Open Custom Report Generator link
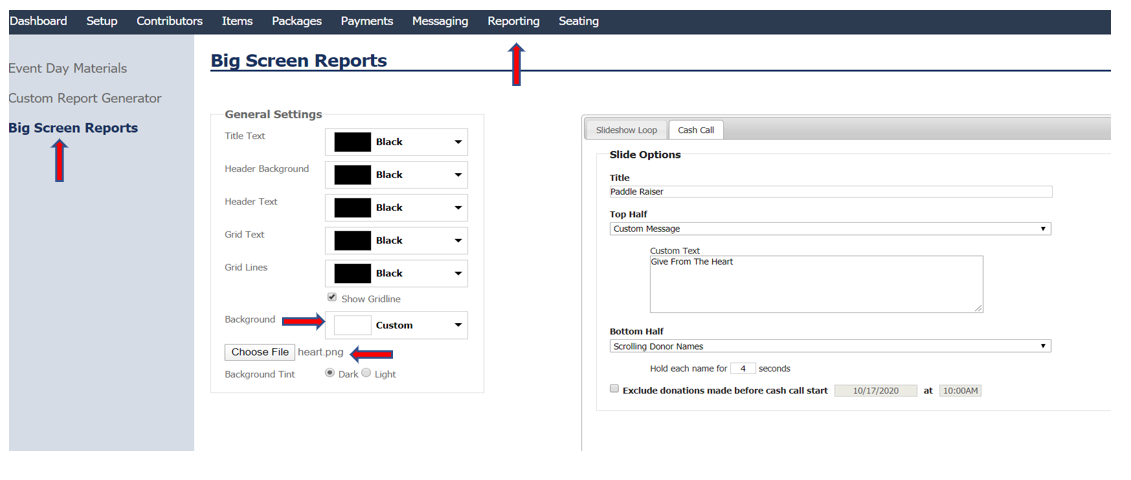The image size is (1131, 480). [x=85, y=98]
